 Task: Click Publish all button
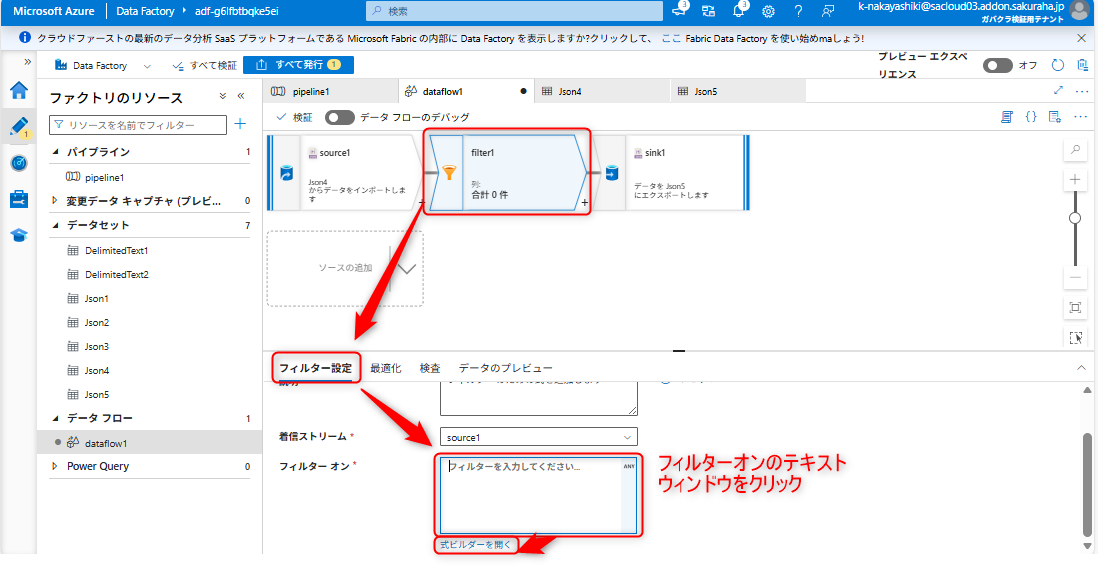point(298,64)
